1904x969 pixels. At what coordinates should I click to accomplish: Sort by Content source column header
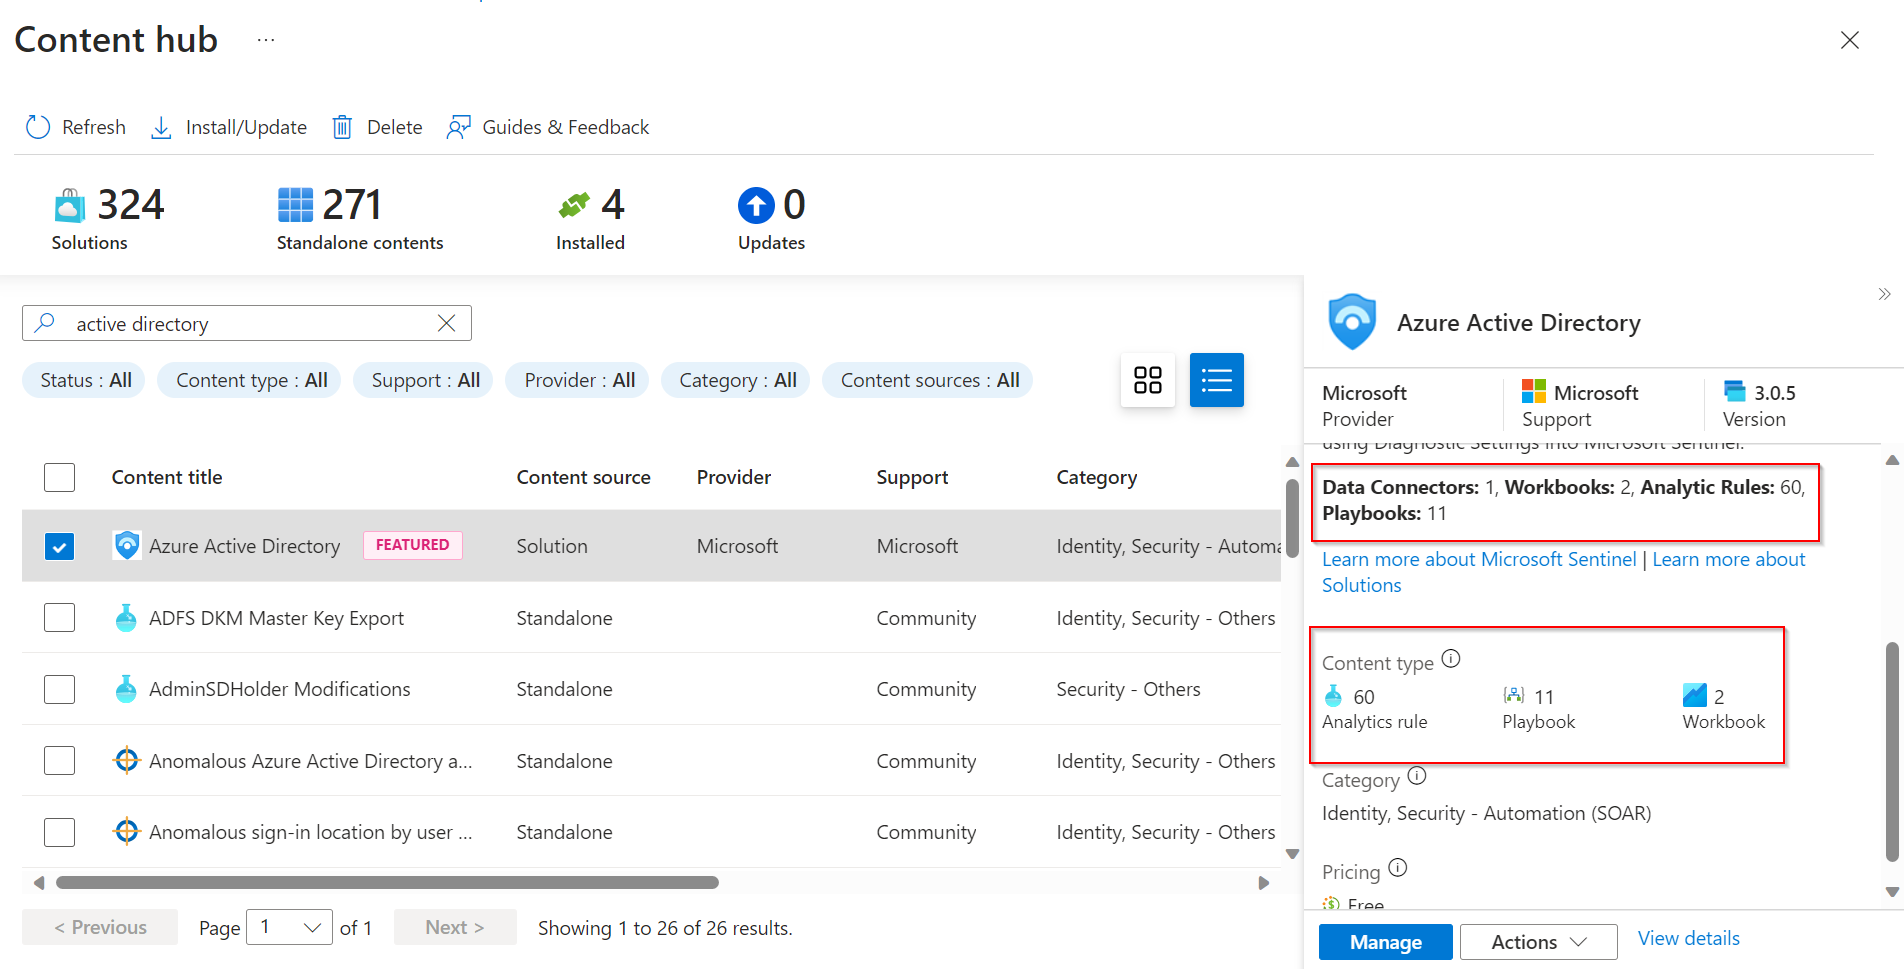[x=583, y=477]
